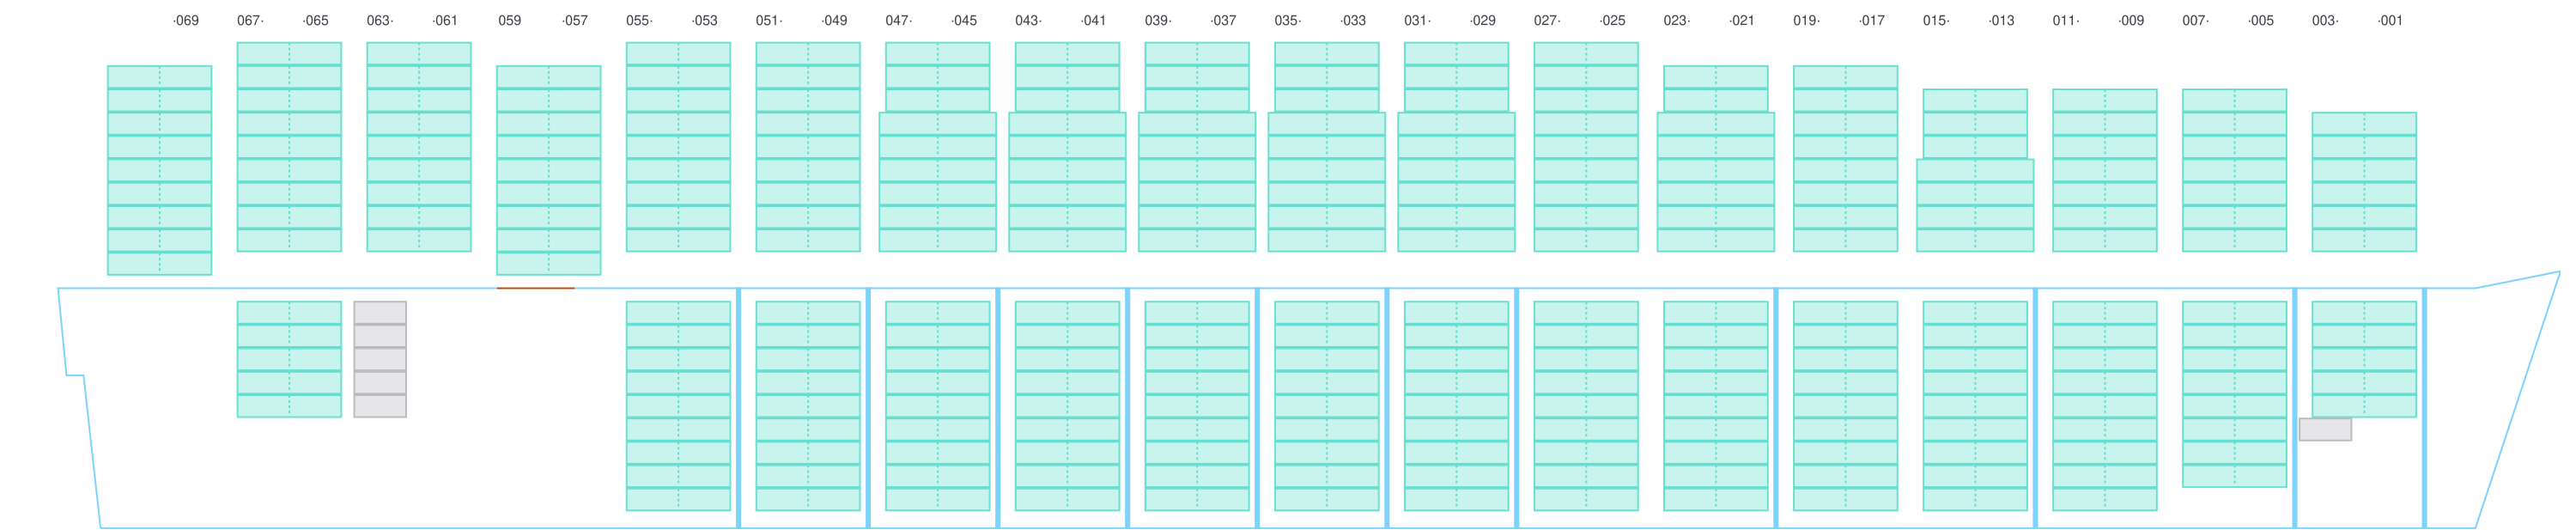The height and width of the screenshot is (530, 2576).
Task: Click the hold block under bays 023-021
Action: 1715,406
